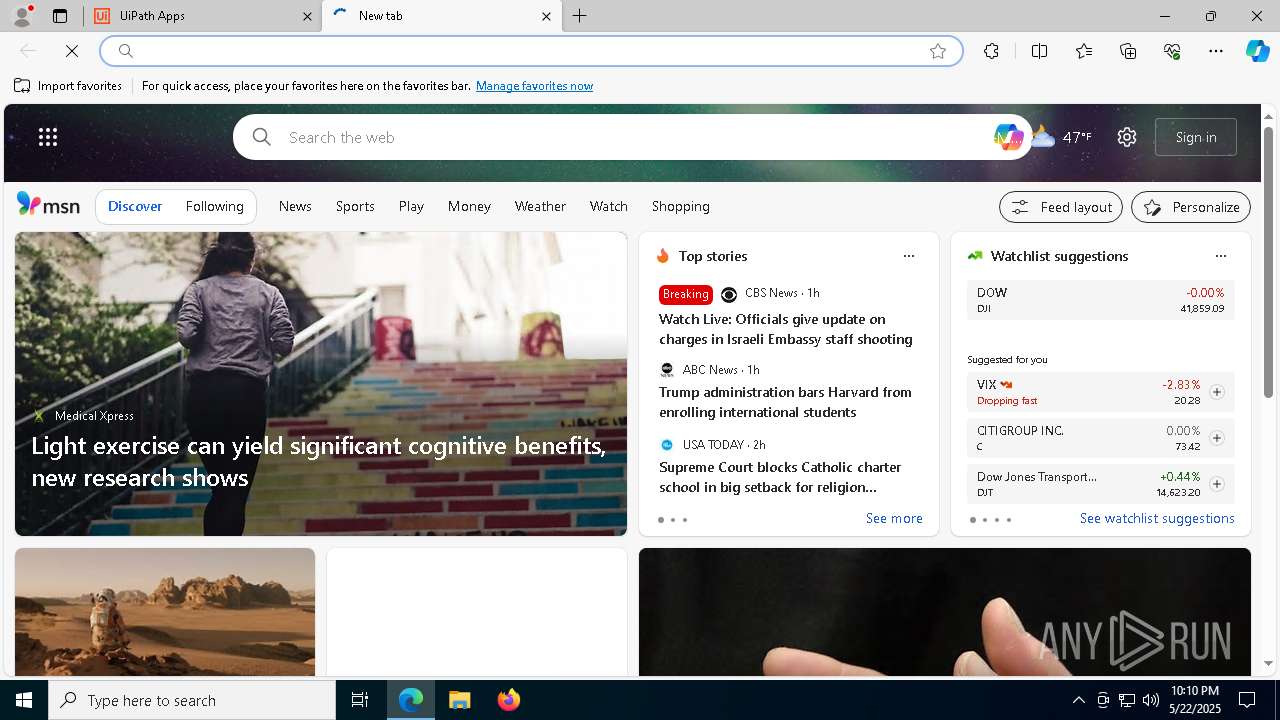Open the Watch section
Viewport: 1280px width, 720px height.
coord(608,206)
